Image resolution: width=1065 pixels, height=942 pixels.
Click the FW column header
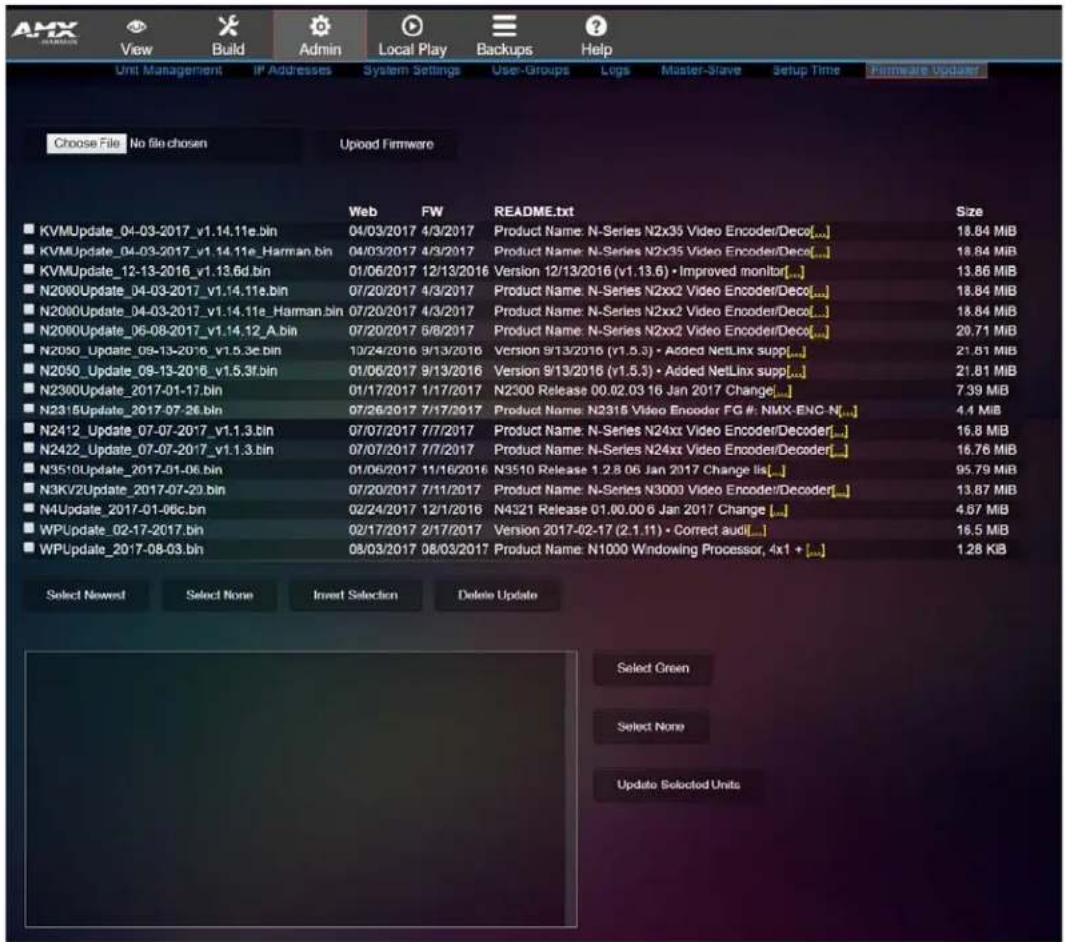(432, 211)
